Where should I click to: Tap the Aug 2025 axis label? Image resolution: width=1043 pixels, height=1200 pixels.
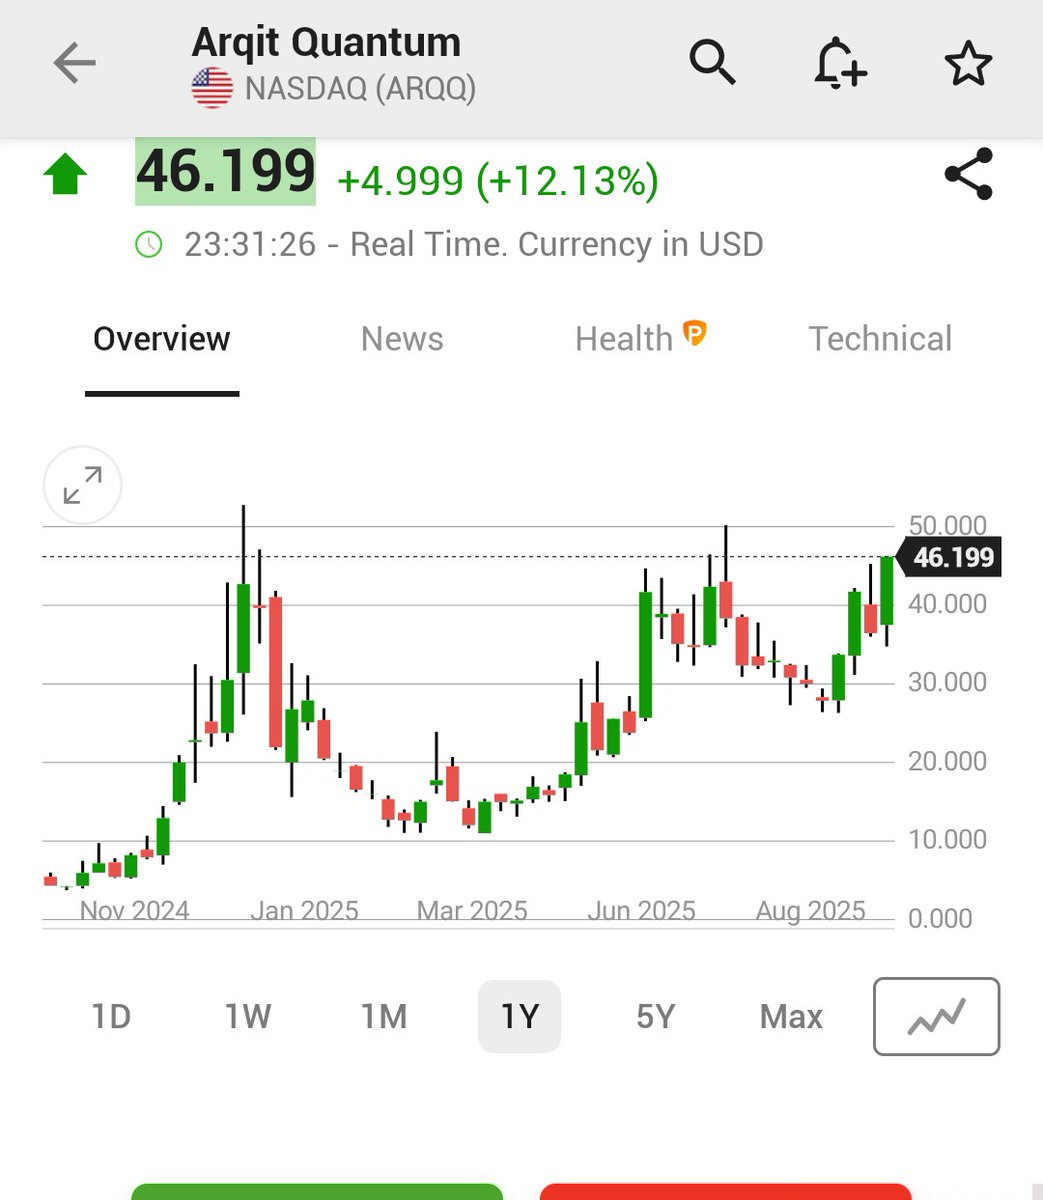click(810, 911)
